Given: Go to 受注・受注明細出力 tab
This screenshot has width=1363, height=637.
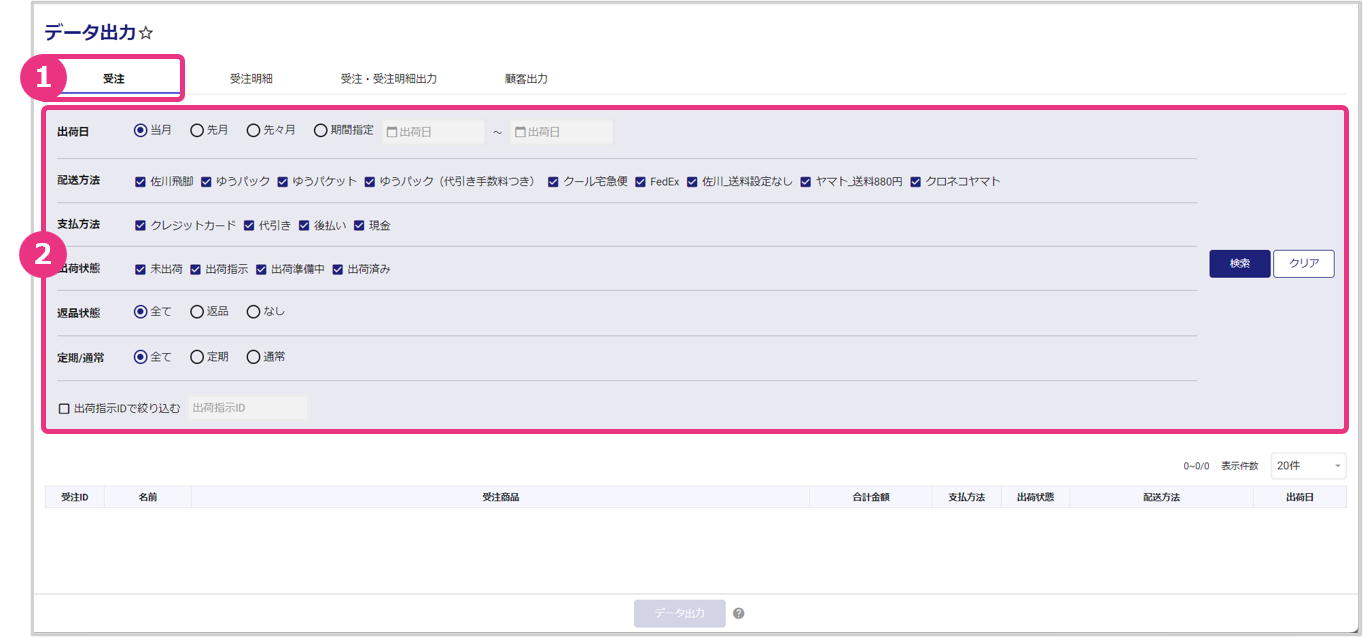Looking at the screenshot, I should pos(389,79).
